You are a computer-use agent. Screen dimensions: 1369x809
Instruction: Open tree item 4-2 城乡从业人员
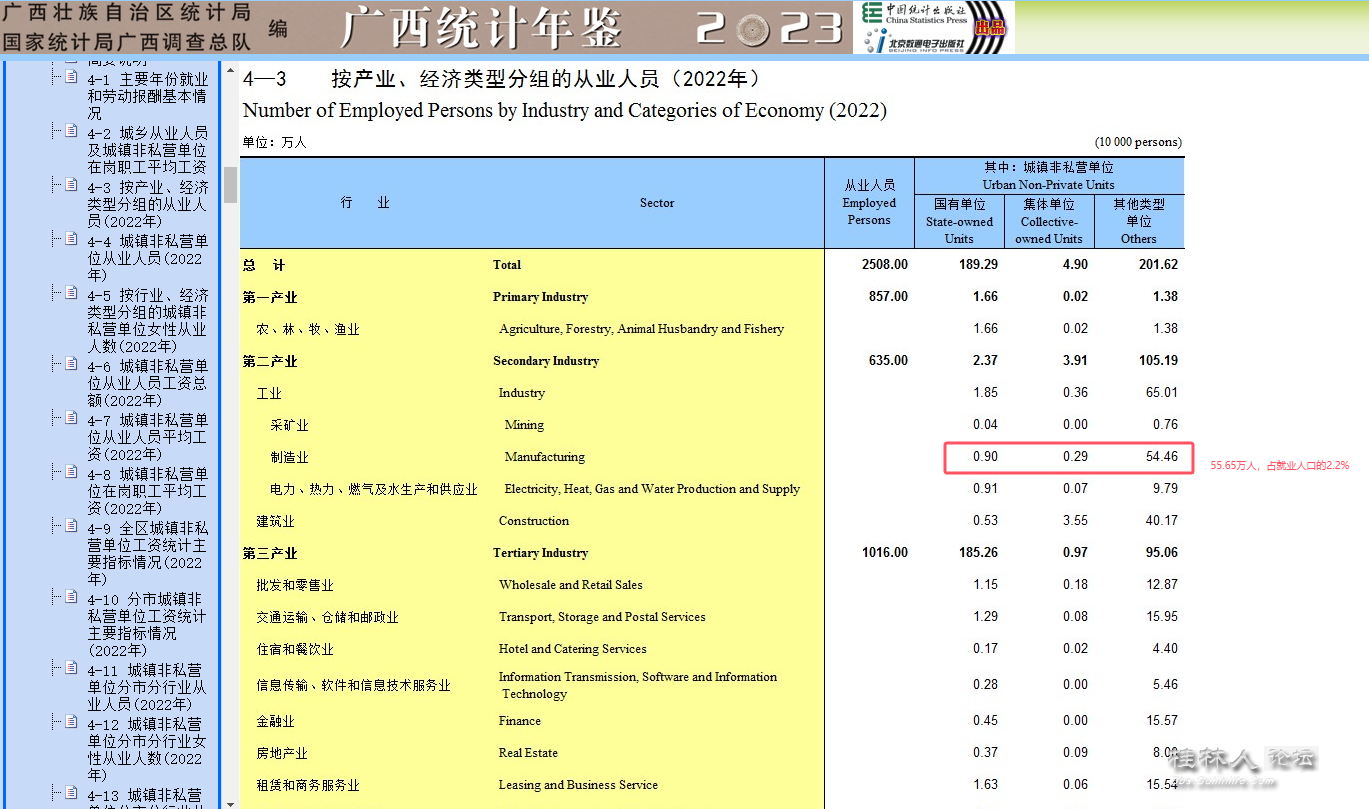pos(147,150)
